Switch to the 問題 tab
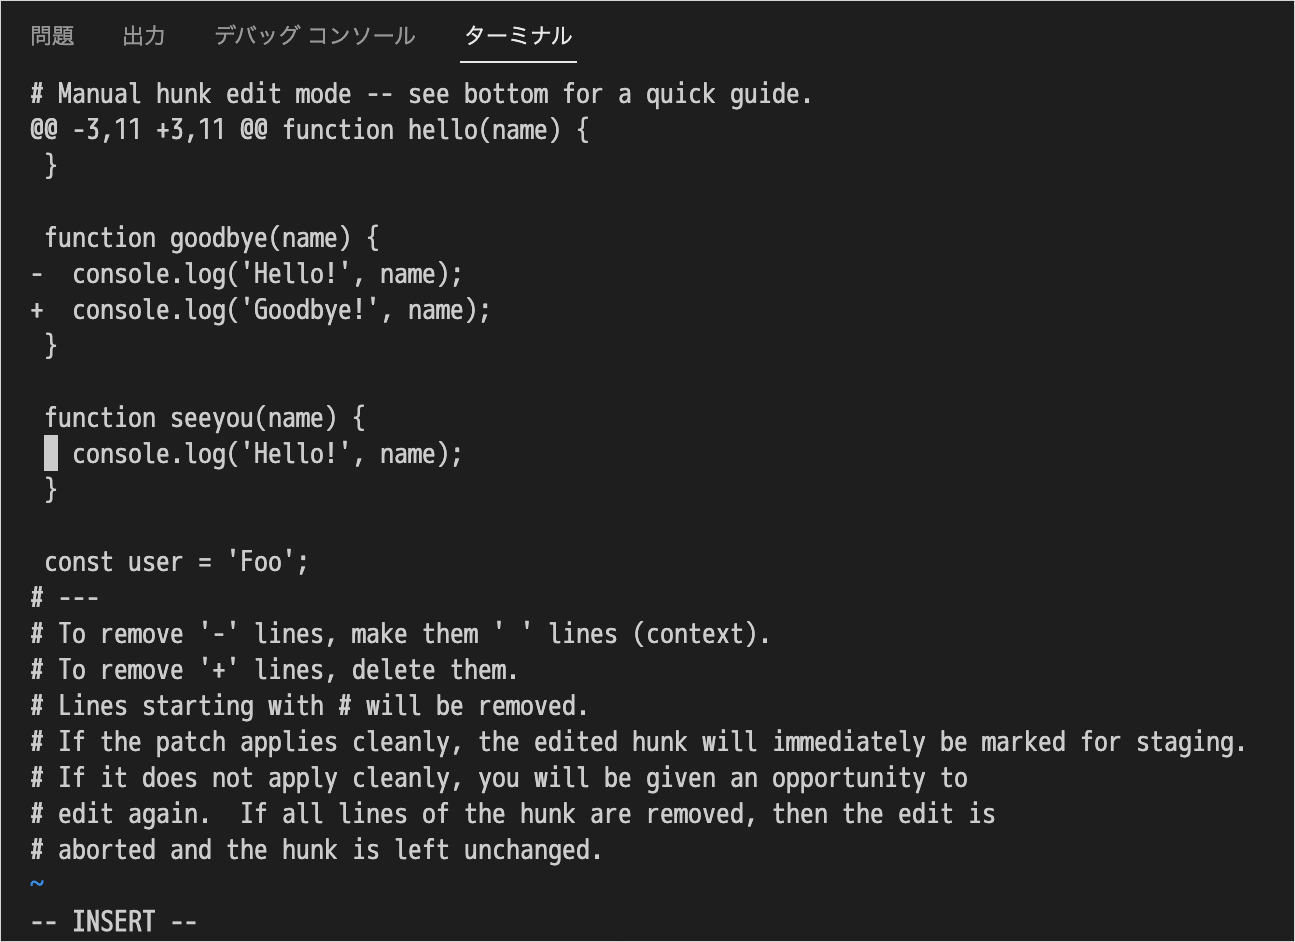The image size is (1295, 942). [x=52, y=36]
